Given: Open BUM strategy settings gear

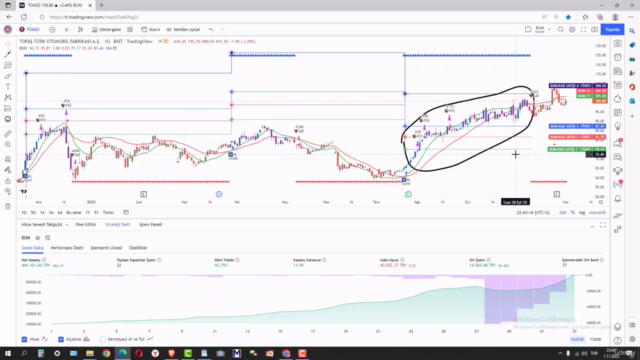Looking at the screenshot, I should [38, 238].
